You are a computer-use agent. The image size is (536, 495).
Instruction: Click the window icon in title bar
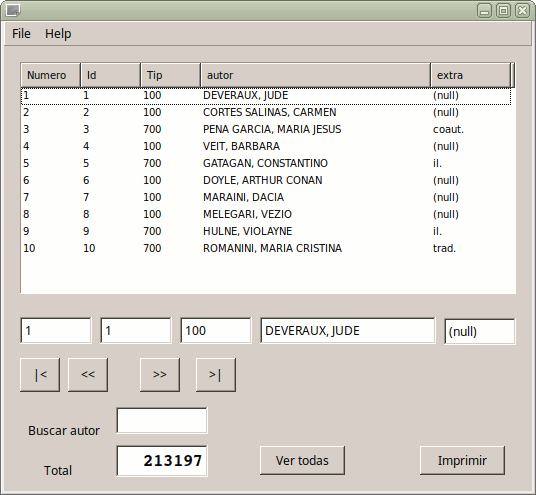coord(13,10)
